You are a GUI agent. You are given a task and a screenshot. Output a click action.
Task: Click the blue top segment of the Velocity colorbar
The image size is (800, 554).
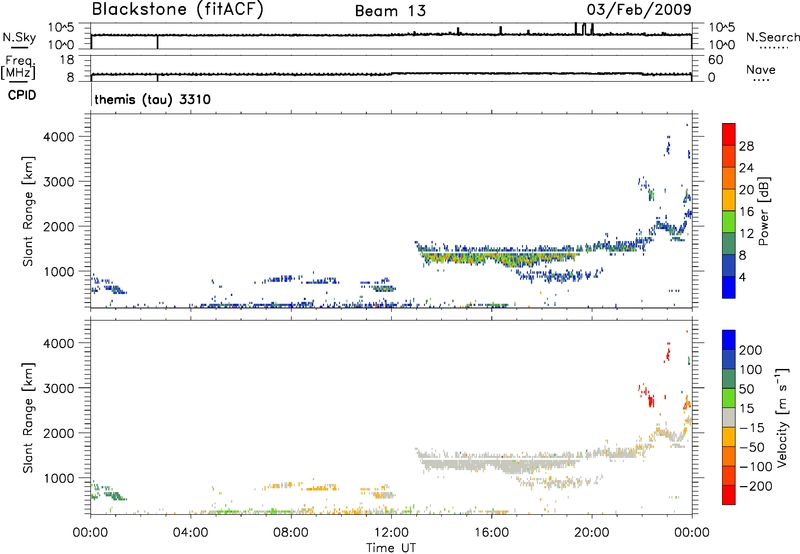pyautogui.click(x=729, y=339)
